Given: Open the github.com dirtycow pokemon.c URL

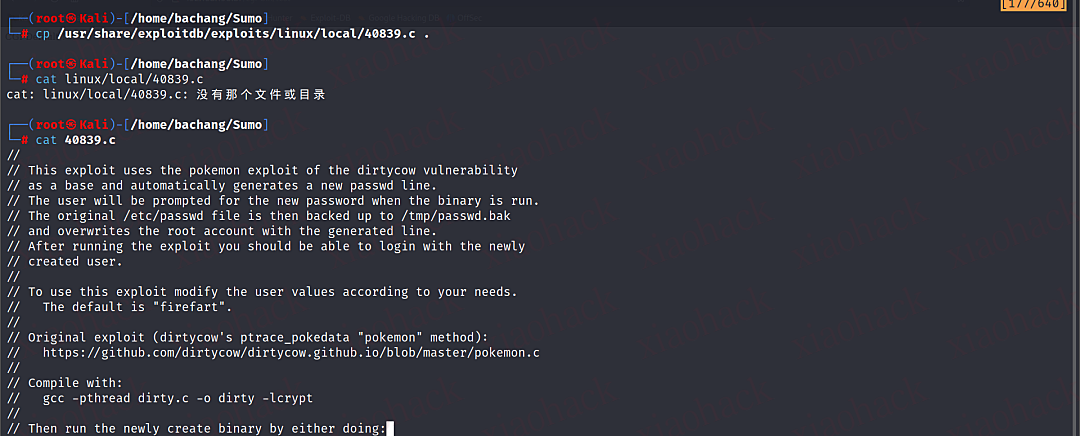Looking at the screenshot, I should point(291,353).
